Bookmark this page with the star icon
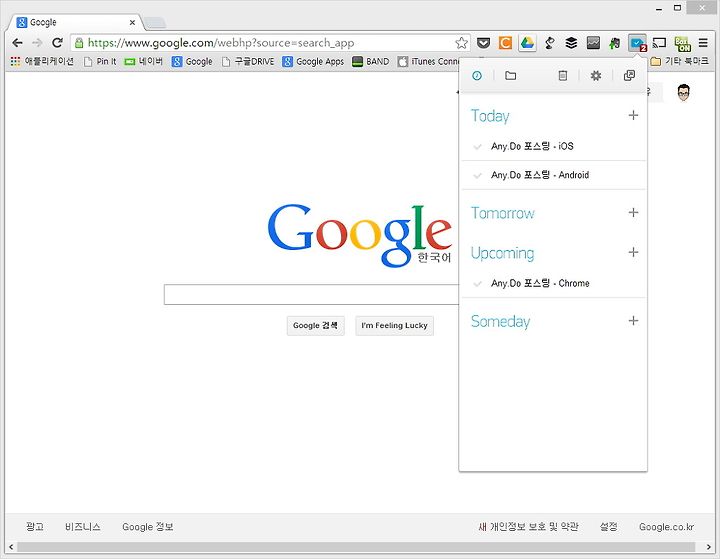720x559 pixels. [461, 43]
